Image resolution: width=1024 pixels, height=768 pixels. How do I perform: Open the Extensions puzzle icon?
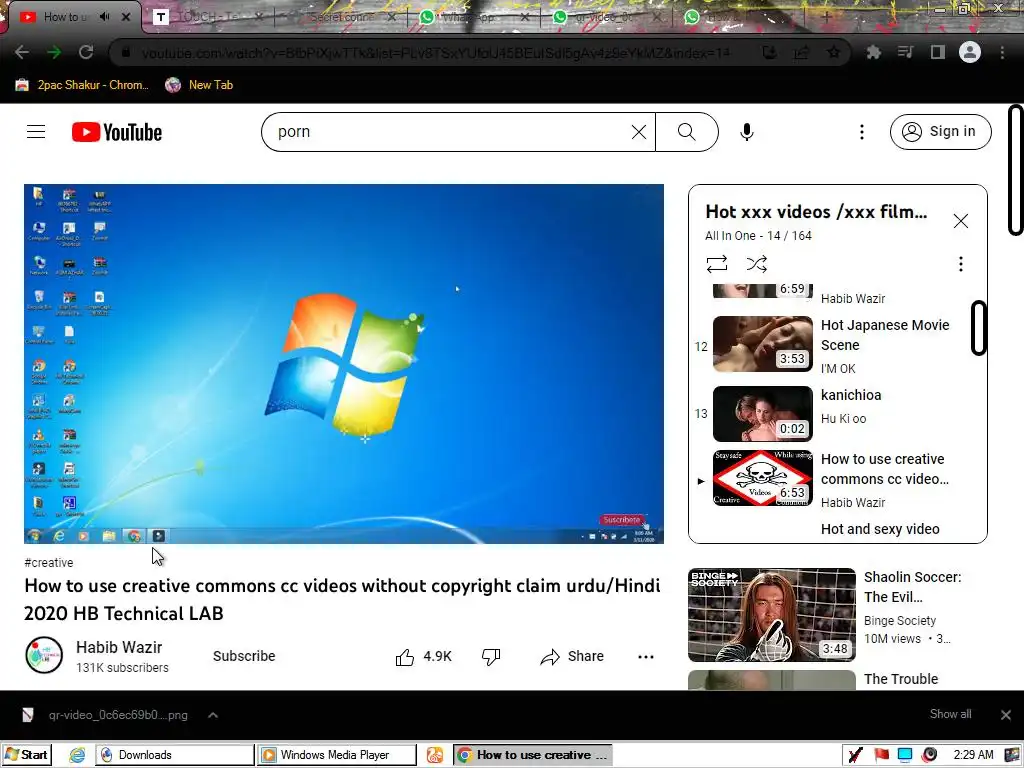[x=873, y=52]
